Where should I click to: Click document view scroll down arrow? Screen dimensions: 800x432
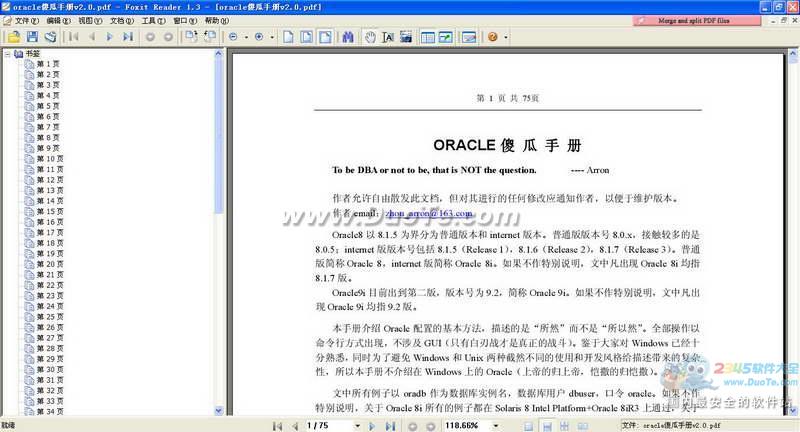click(793, 411)
